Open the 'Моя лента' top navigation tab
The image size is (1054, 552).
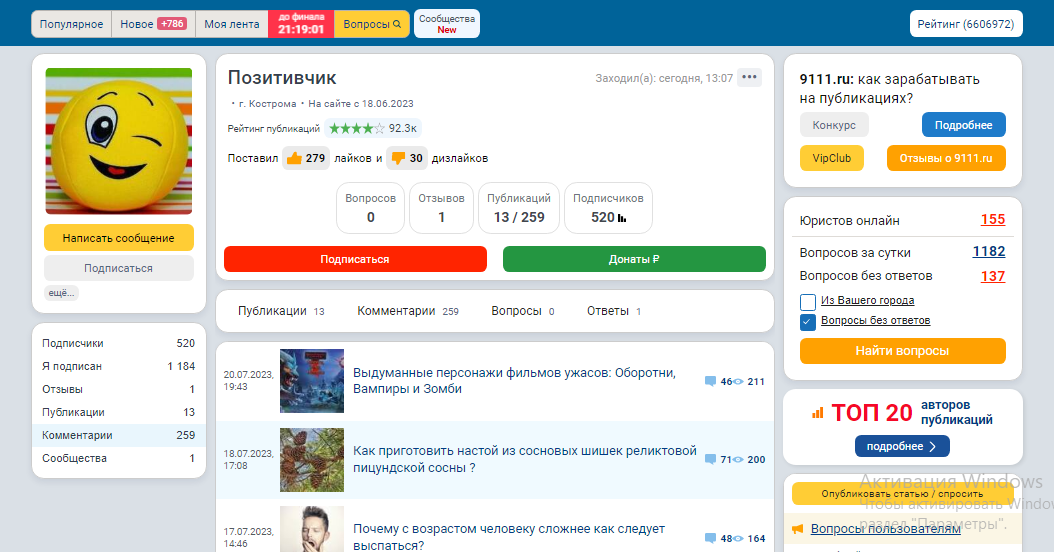coord(231,24)
